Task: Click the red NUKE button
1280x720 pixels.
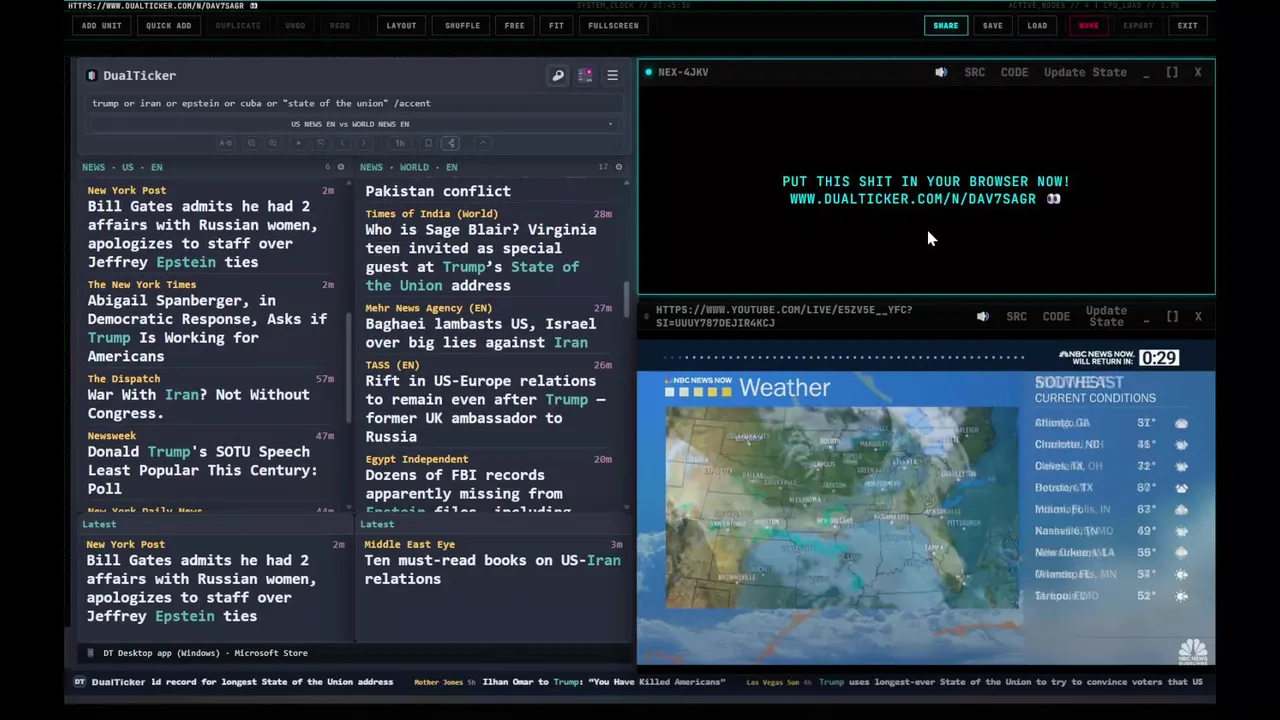Action: pos(1088,26)
